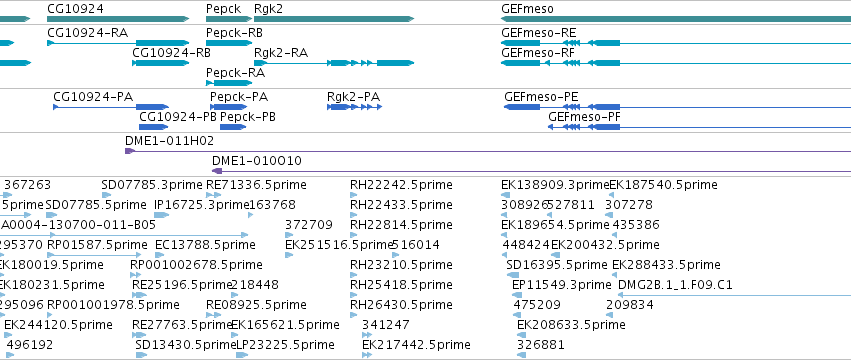851x360 pixels.
Task: Click EST SD07785.3prime
Action: [151, 185]
